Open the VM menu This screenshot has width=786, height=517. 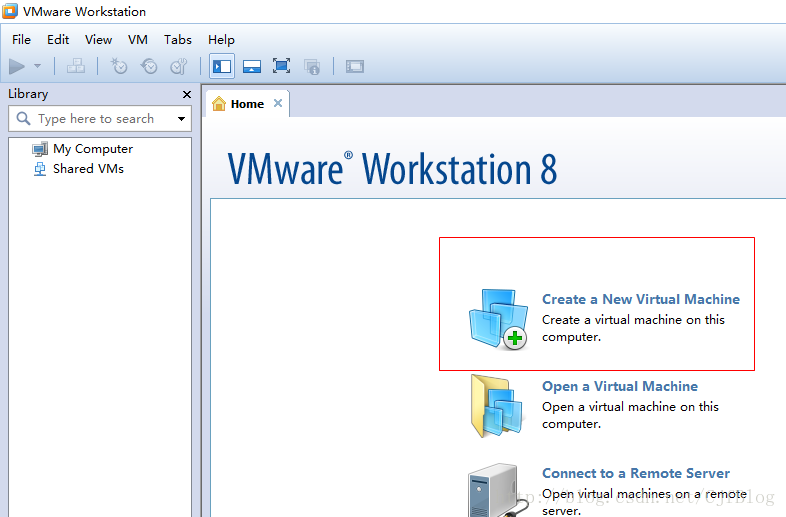tap(138, 40)
